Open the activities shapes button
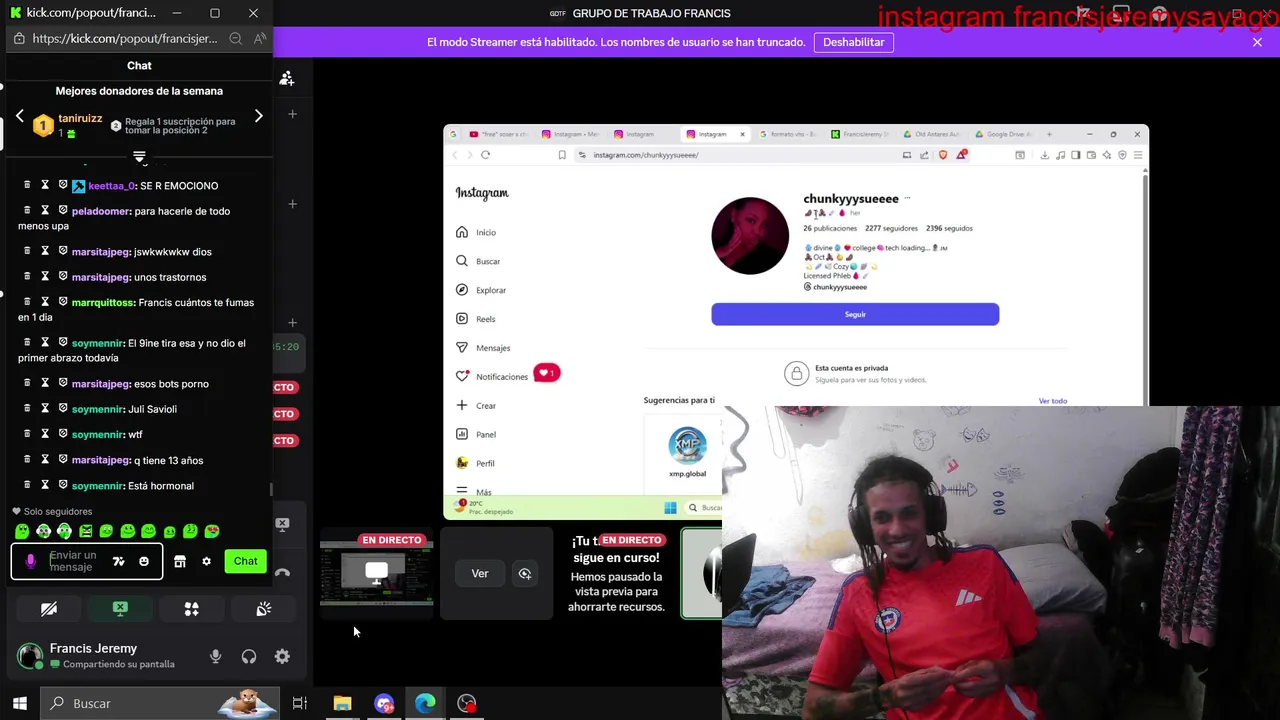Viewport: 1280px width, 720px height. pyautogui.click(x=192, y=609)
